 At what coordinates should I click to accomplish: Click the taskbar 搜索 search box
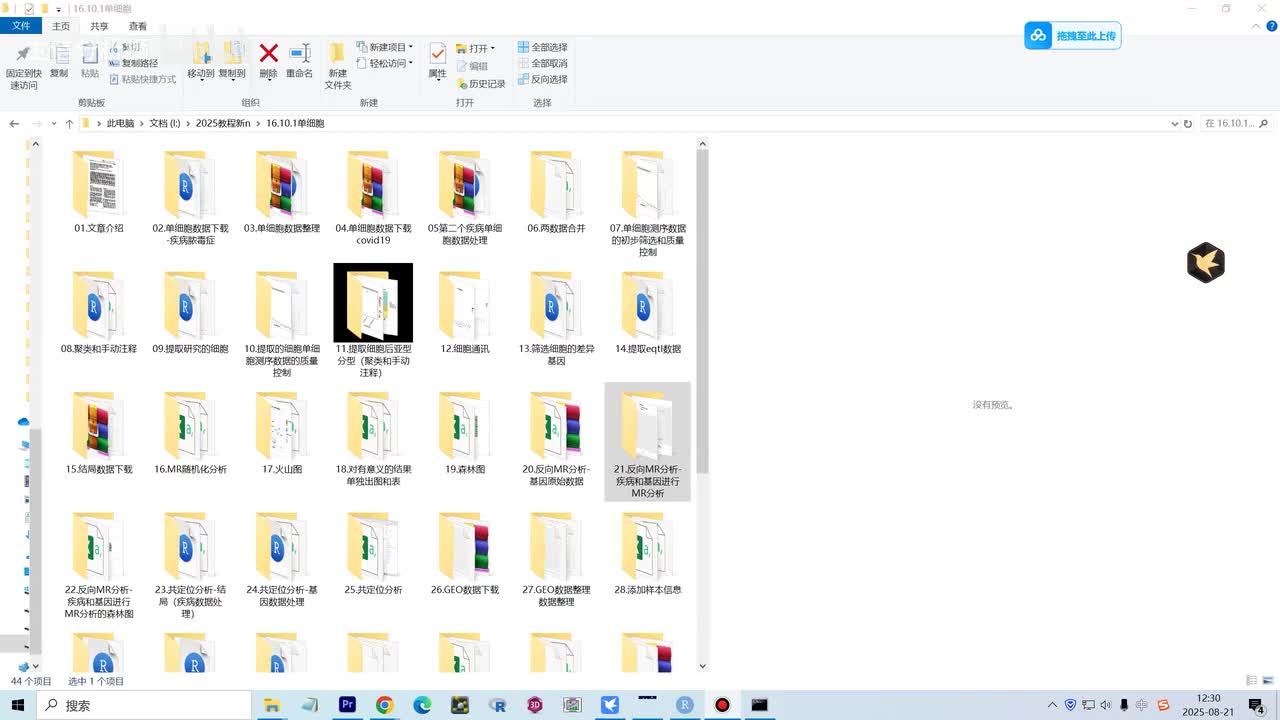(145, 705)
